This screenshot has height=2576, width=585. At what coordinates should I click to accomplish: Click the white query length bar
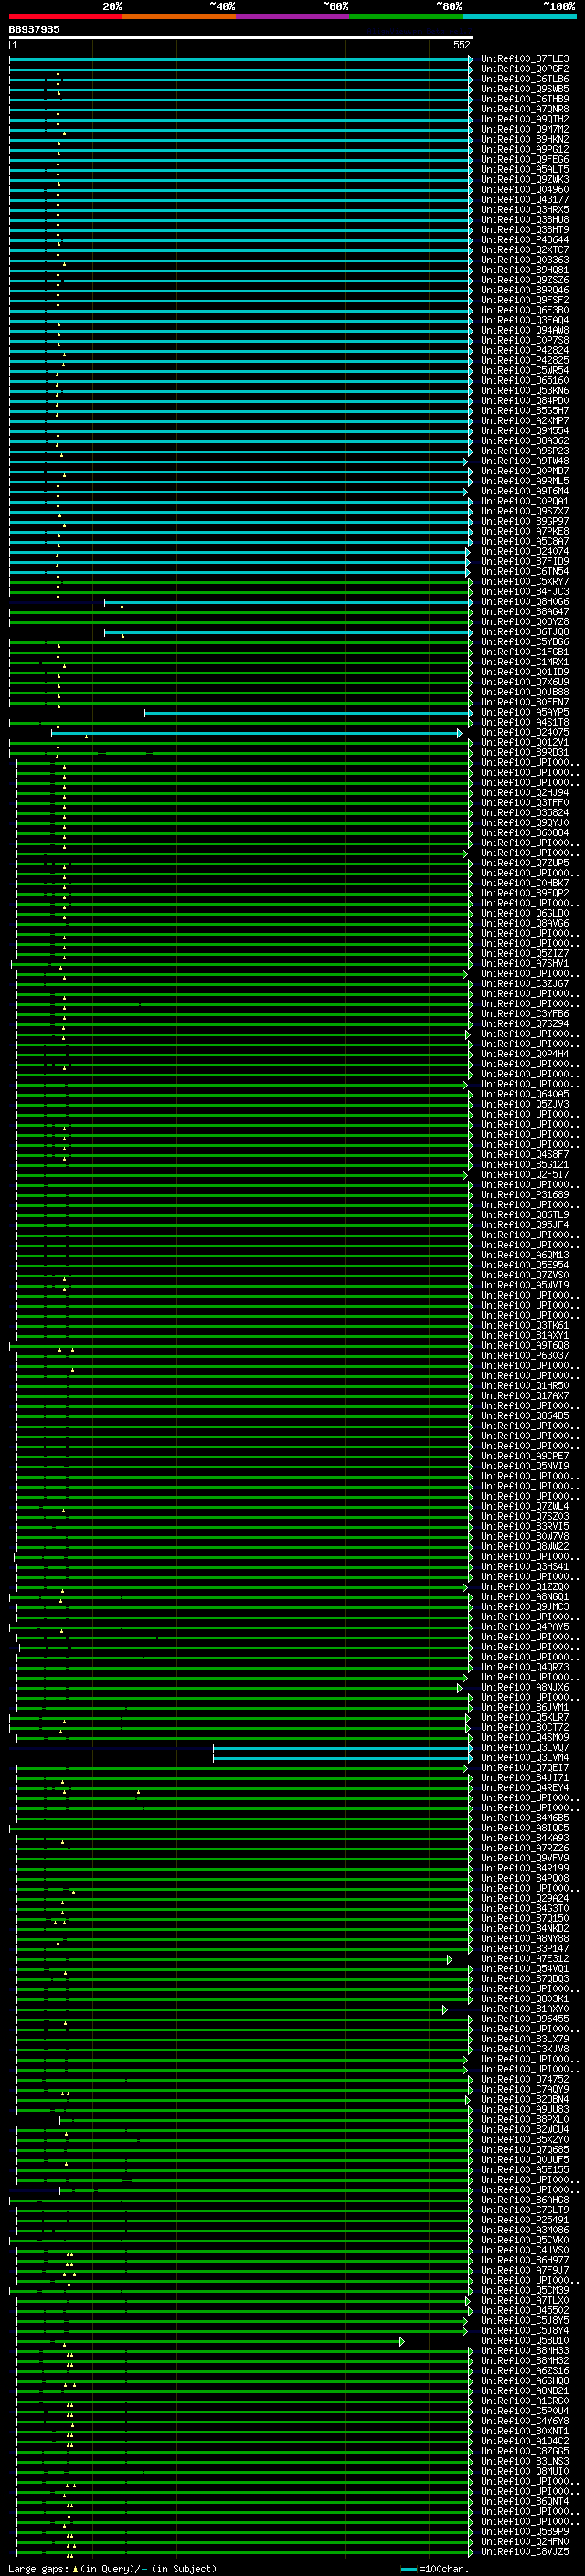[x=241, y=38]
